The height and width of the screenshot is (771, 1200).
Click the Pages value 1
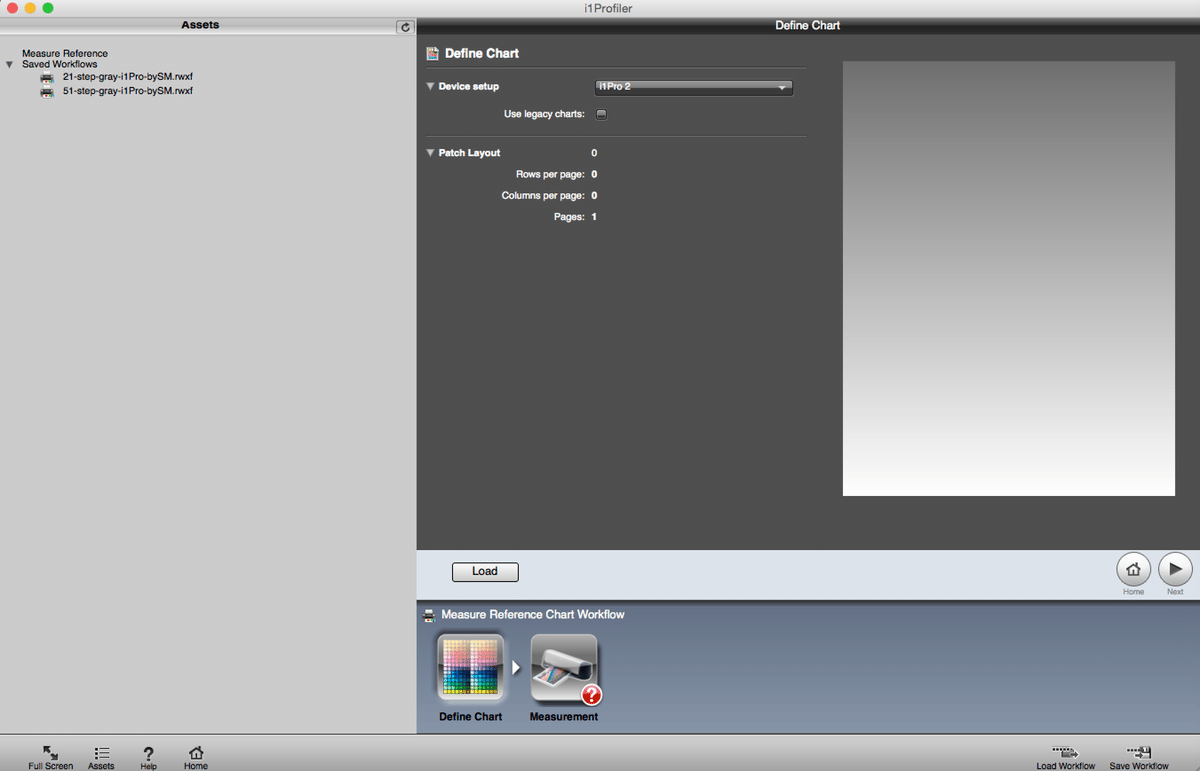[594, 217]
